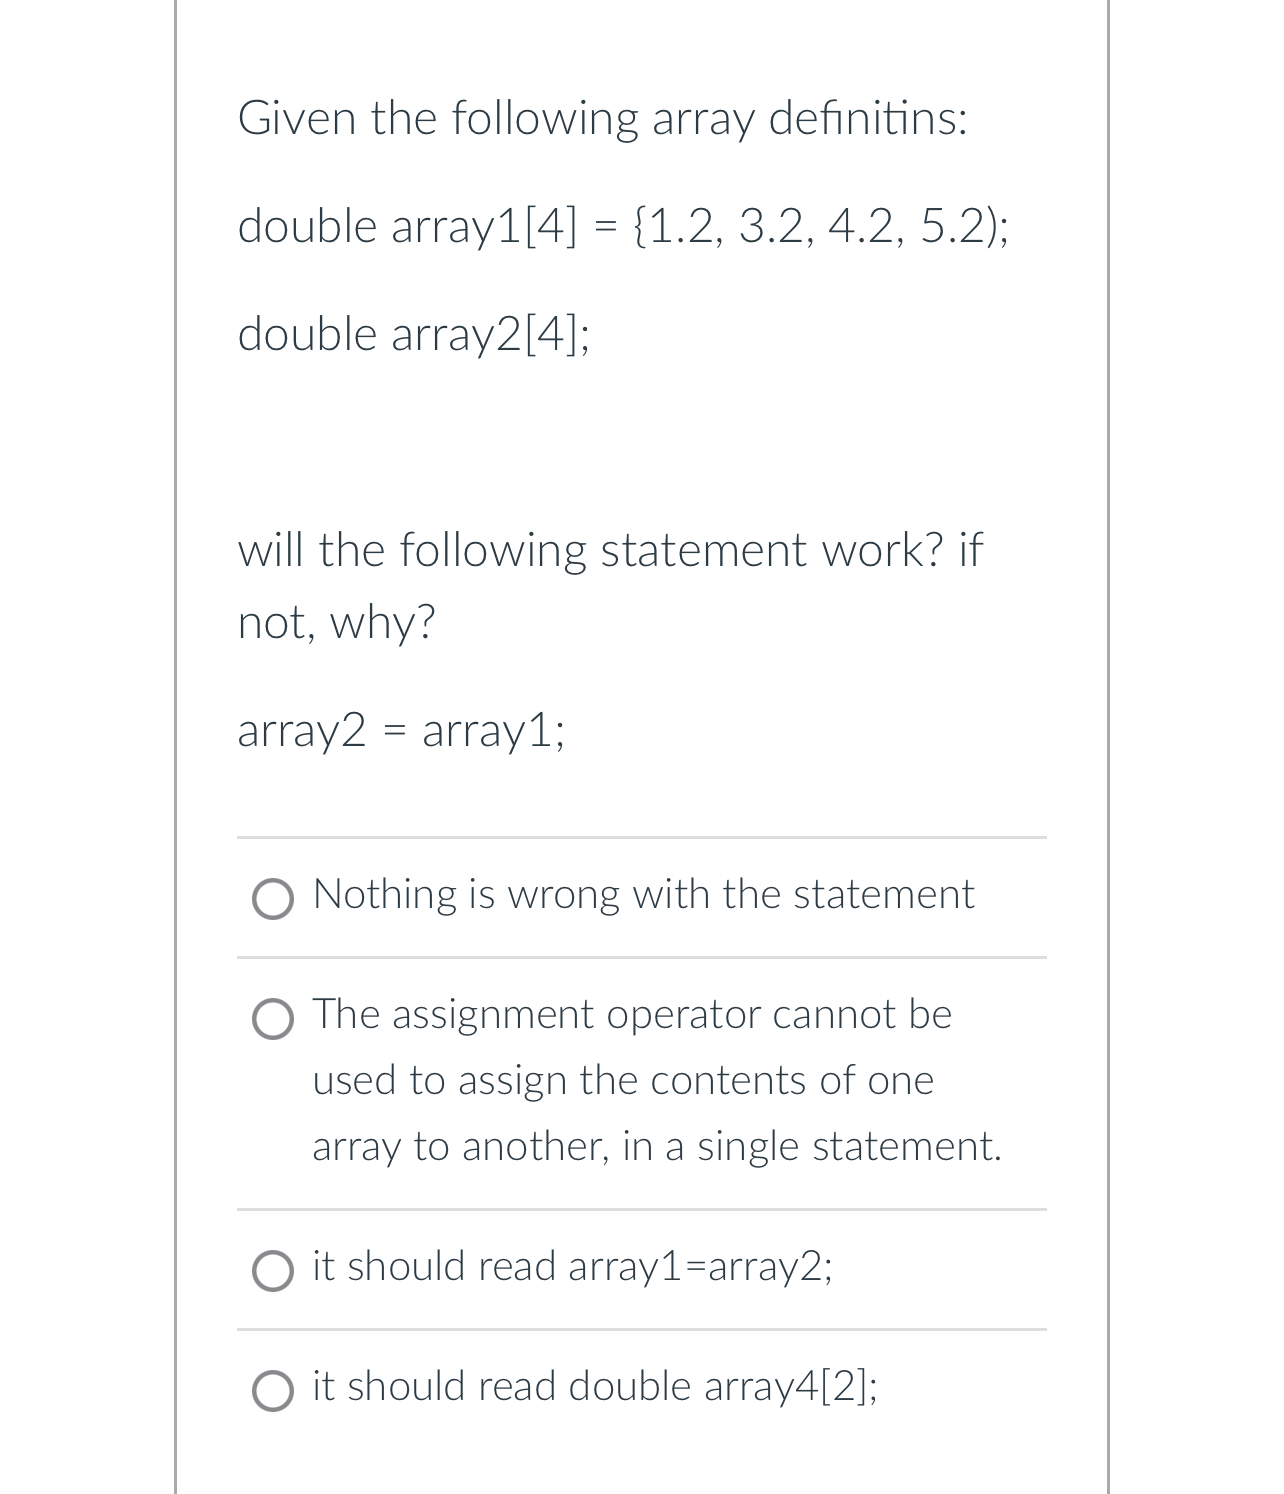Select the "it should read double array4[2];" option

595,1387
